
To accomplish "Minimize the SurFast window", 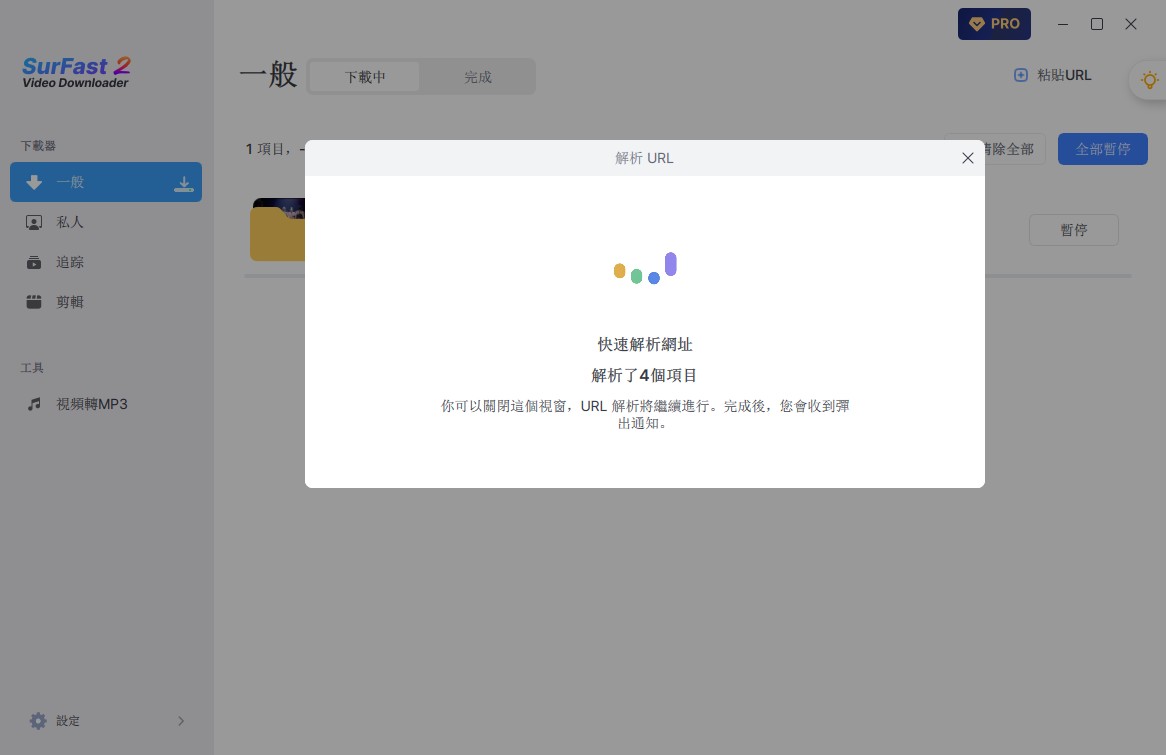I will tap(1063, 24).
